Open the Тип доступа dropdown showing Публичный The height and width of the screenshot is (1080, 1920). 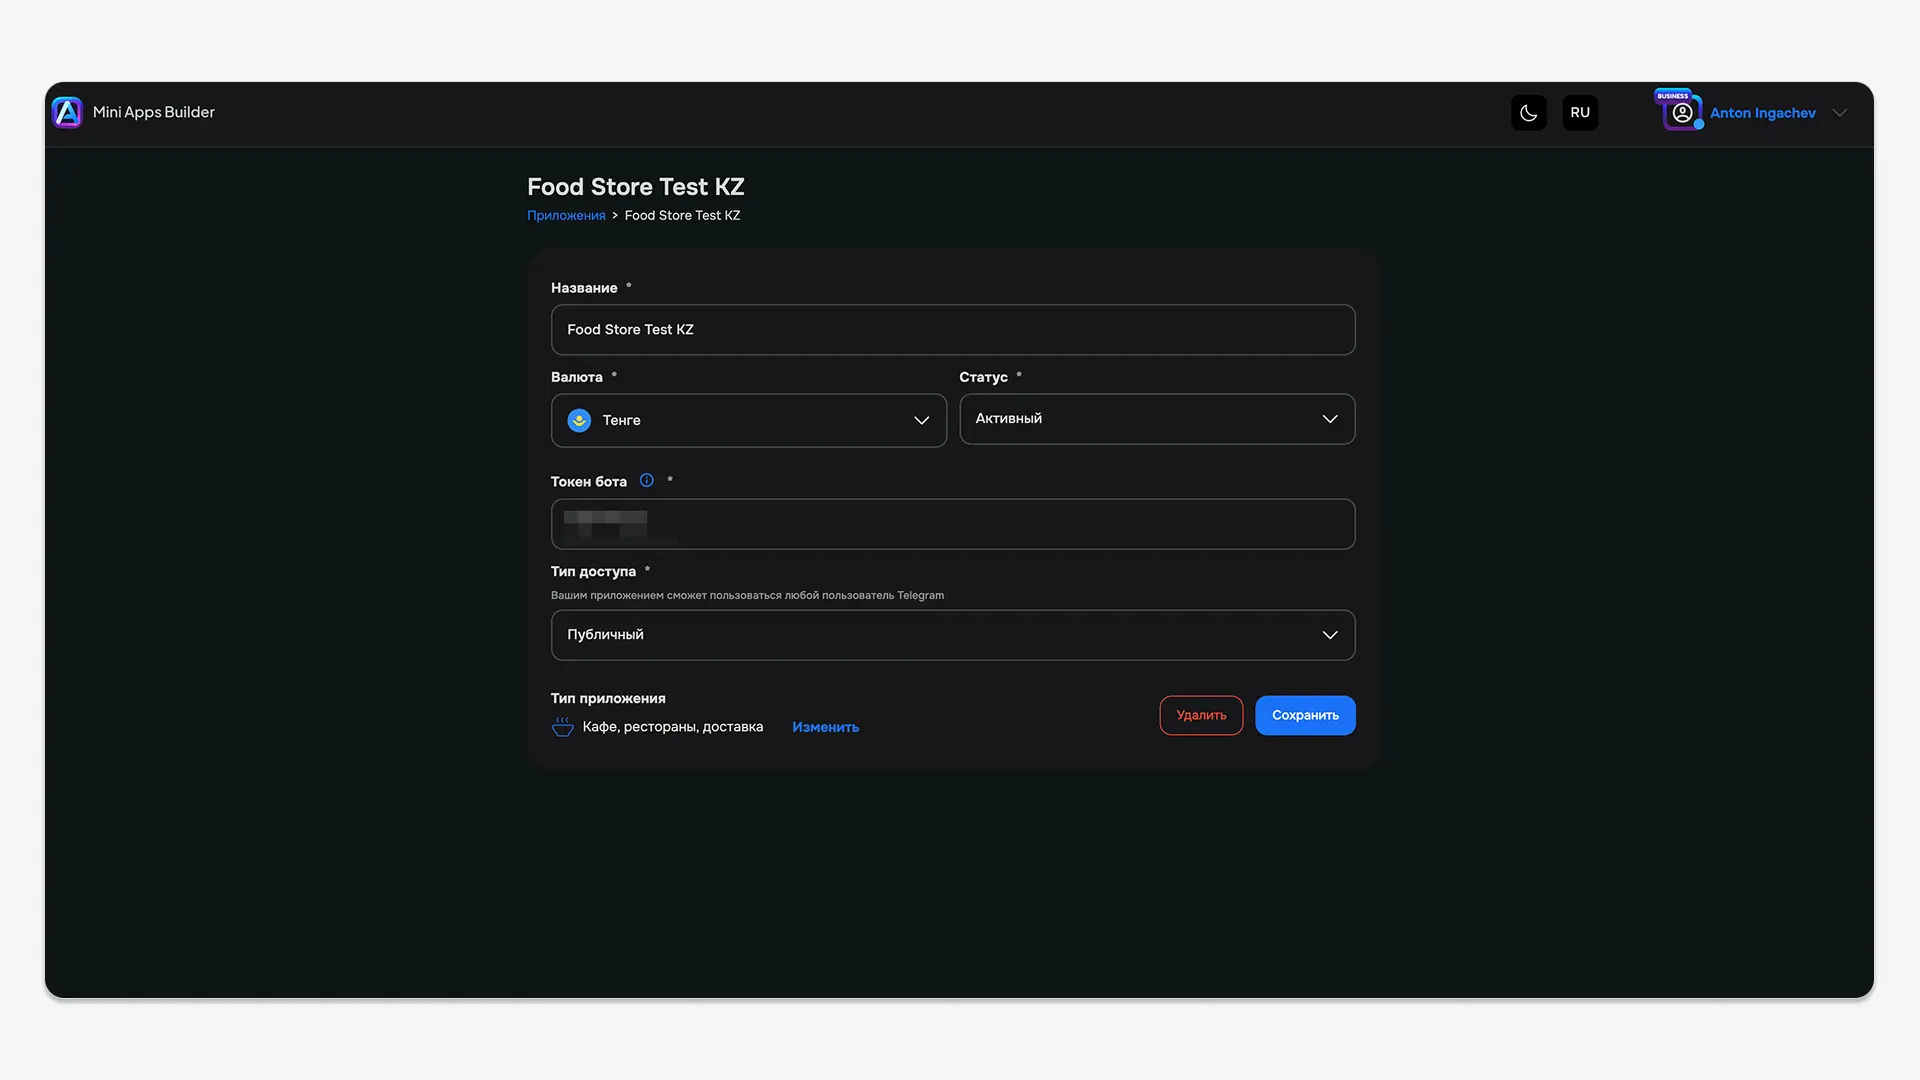(x=953, y=635)
